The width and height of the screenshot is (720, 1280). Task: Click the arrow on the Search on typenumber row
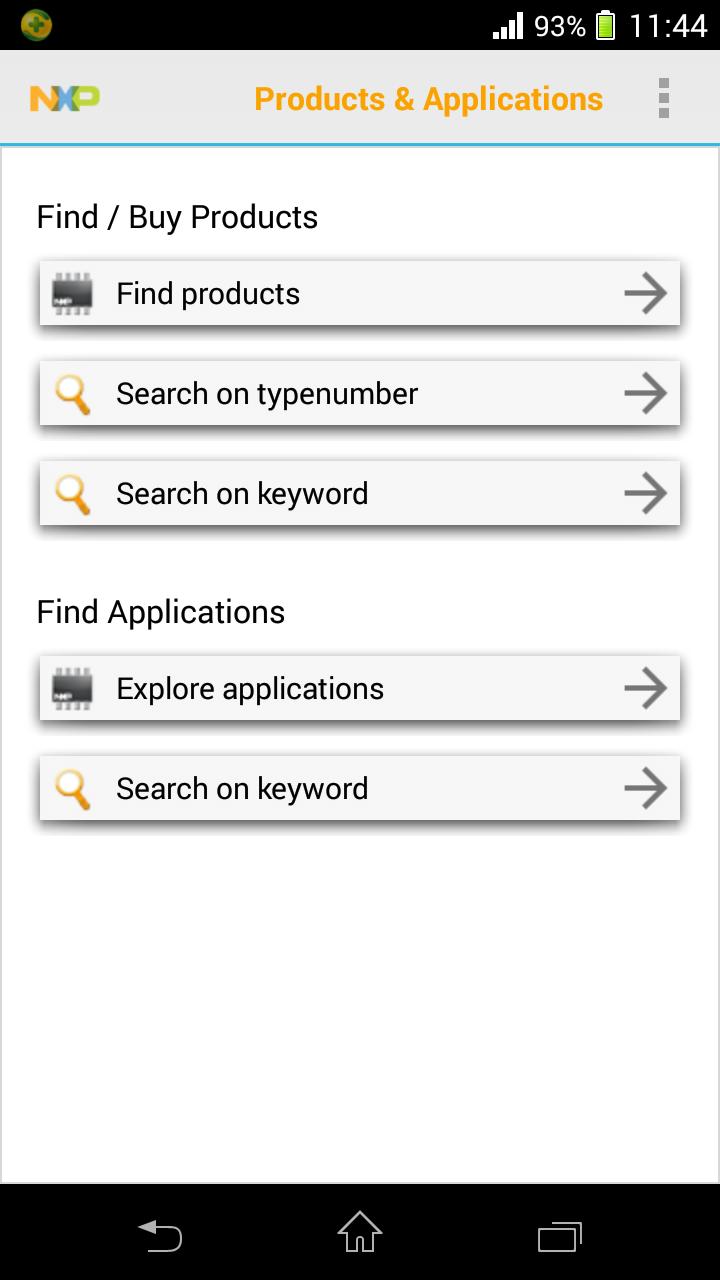coord(646,394)
